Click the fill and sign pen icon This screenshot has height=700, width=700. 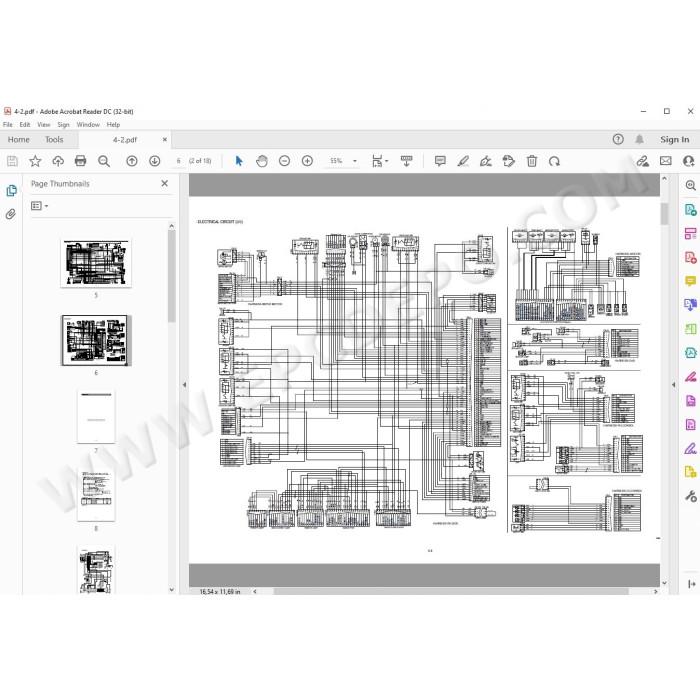pos(643,161)
